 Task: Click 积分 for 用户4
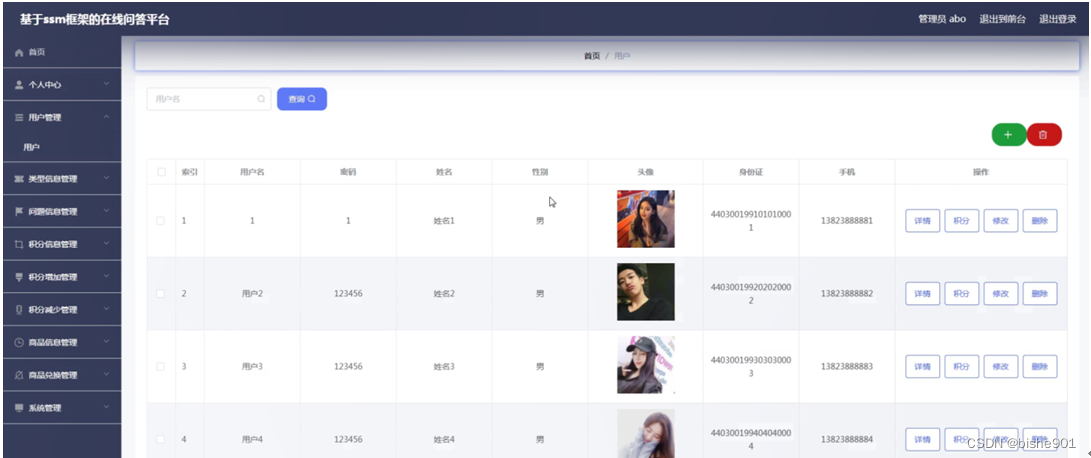tap(962, 439)
